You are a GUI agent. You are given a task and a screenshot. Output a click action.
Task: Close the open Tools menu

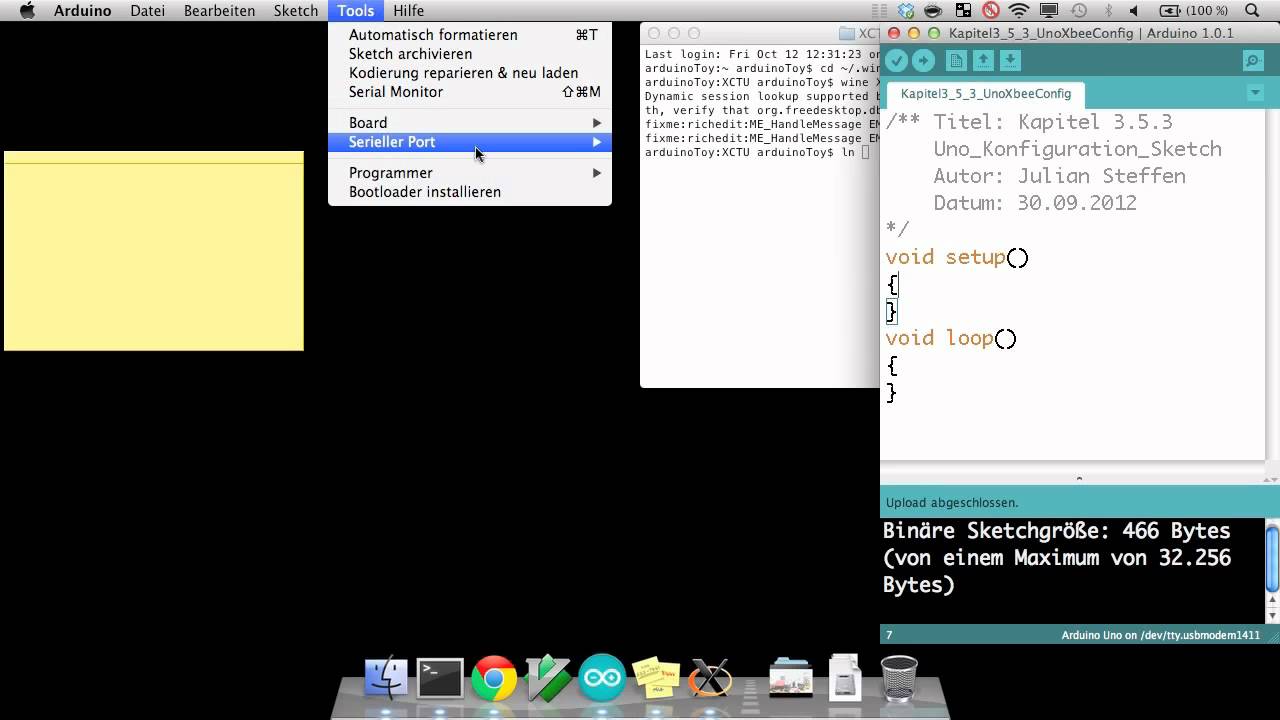(x=355, y=10)
